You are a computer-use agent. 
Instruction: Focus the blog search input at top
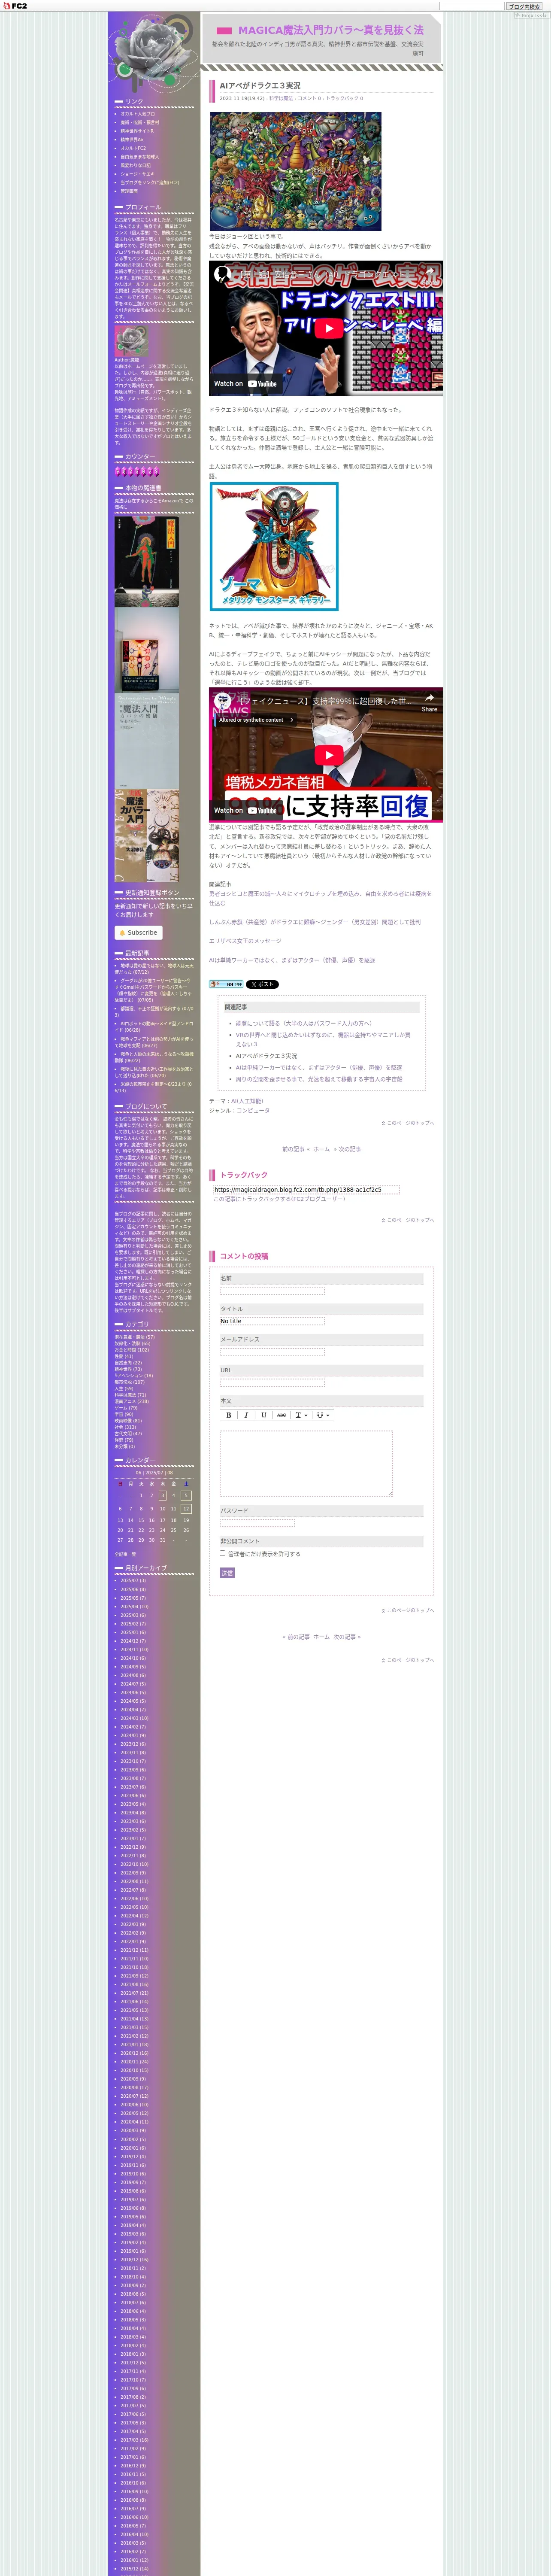[x=472, y=6]
